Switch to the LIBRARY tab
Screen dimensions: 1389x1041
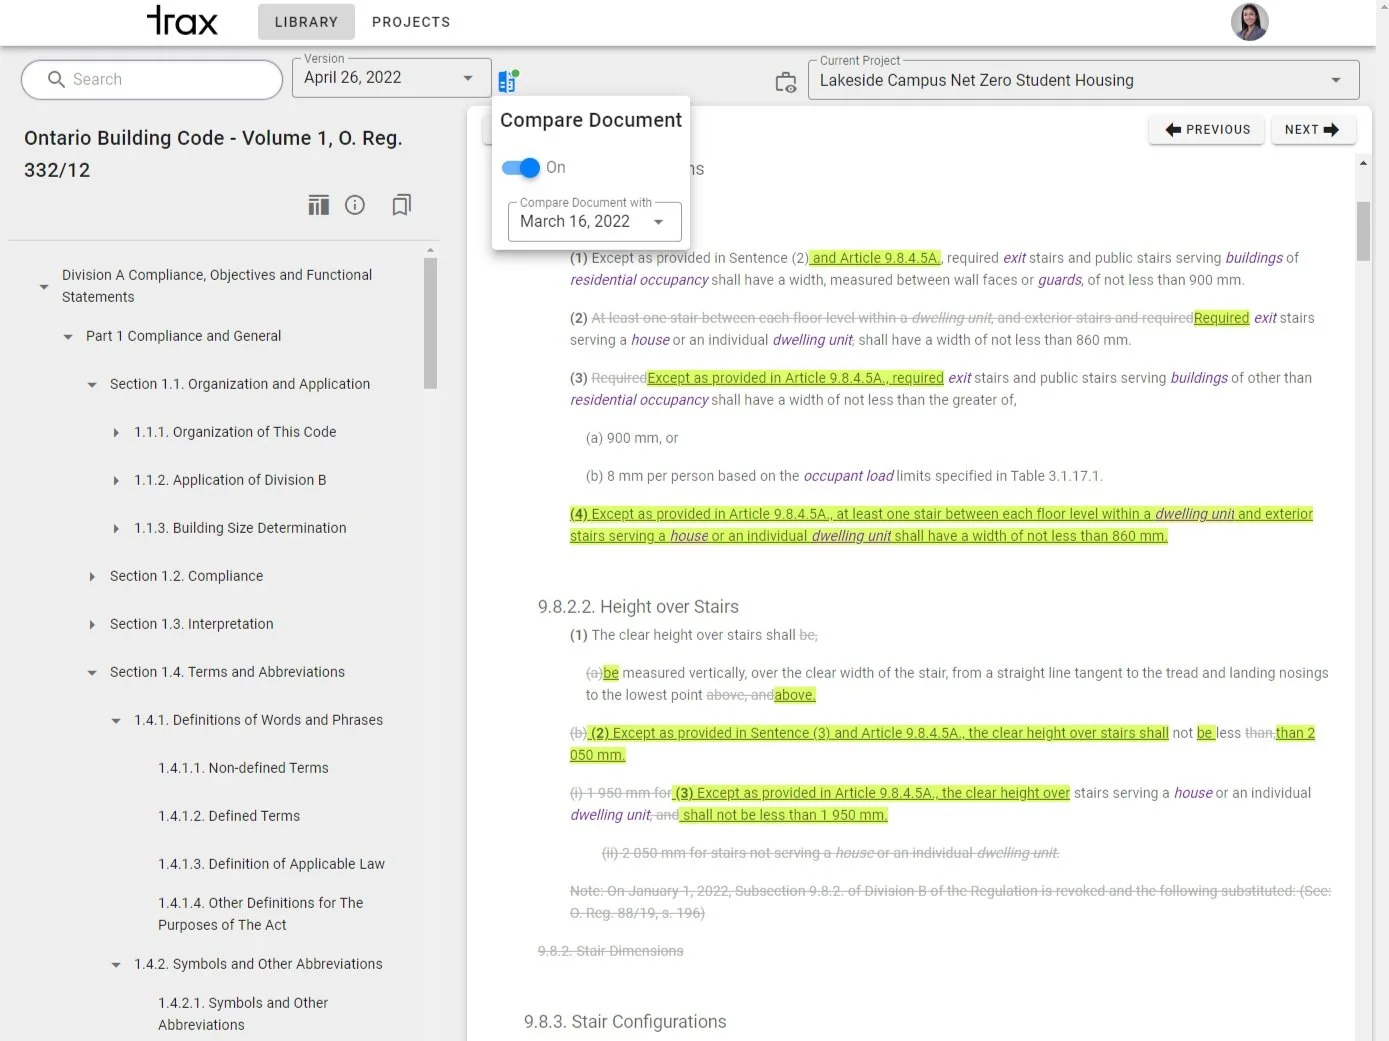click(306, 21)
